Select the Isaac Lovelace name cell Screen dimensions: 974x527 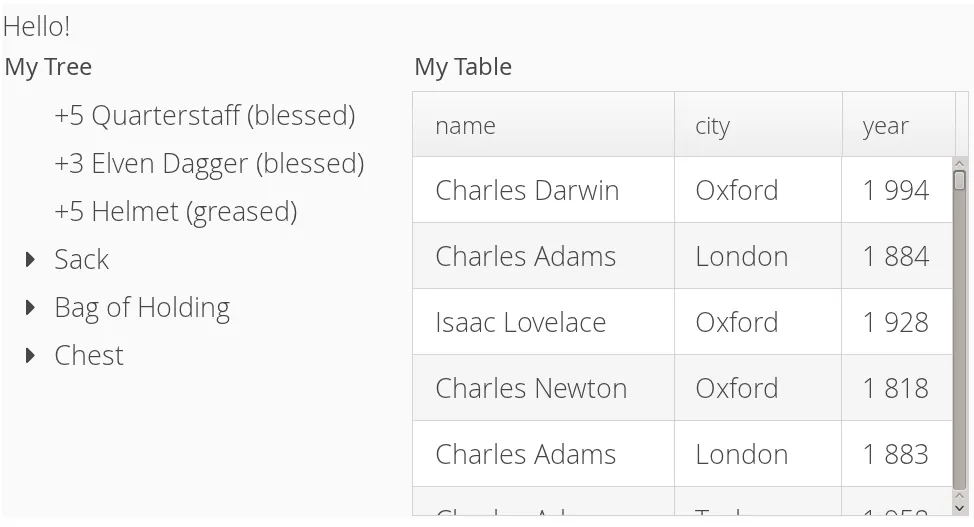520,322
